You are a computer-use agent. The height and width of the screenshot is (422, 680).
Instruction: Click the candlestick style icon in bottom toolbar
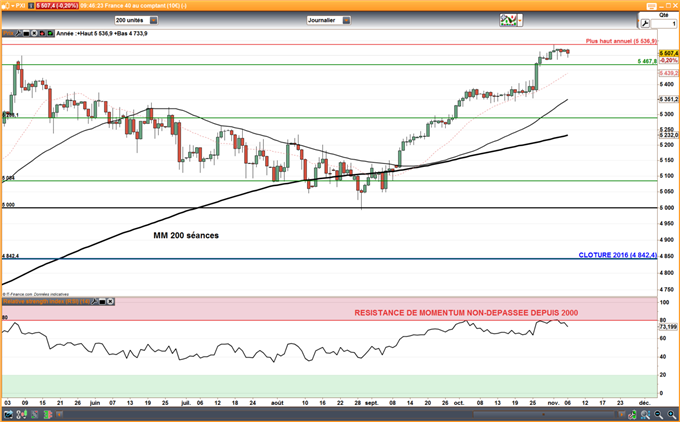[22, 414]
